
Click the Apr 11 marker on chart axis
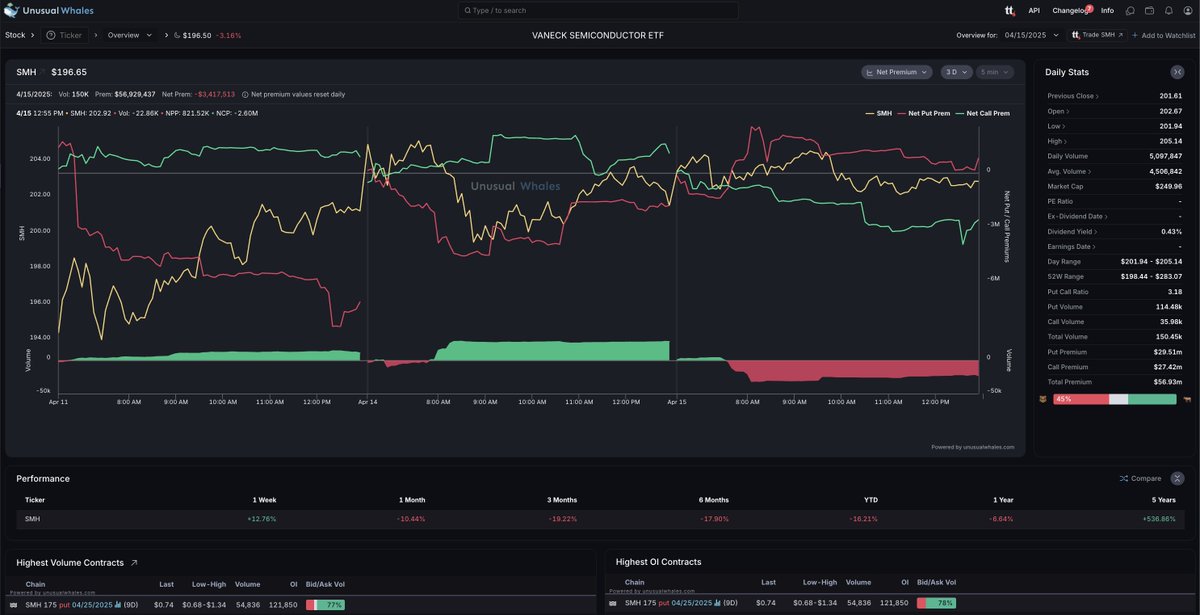tap(59, 402)
